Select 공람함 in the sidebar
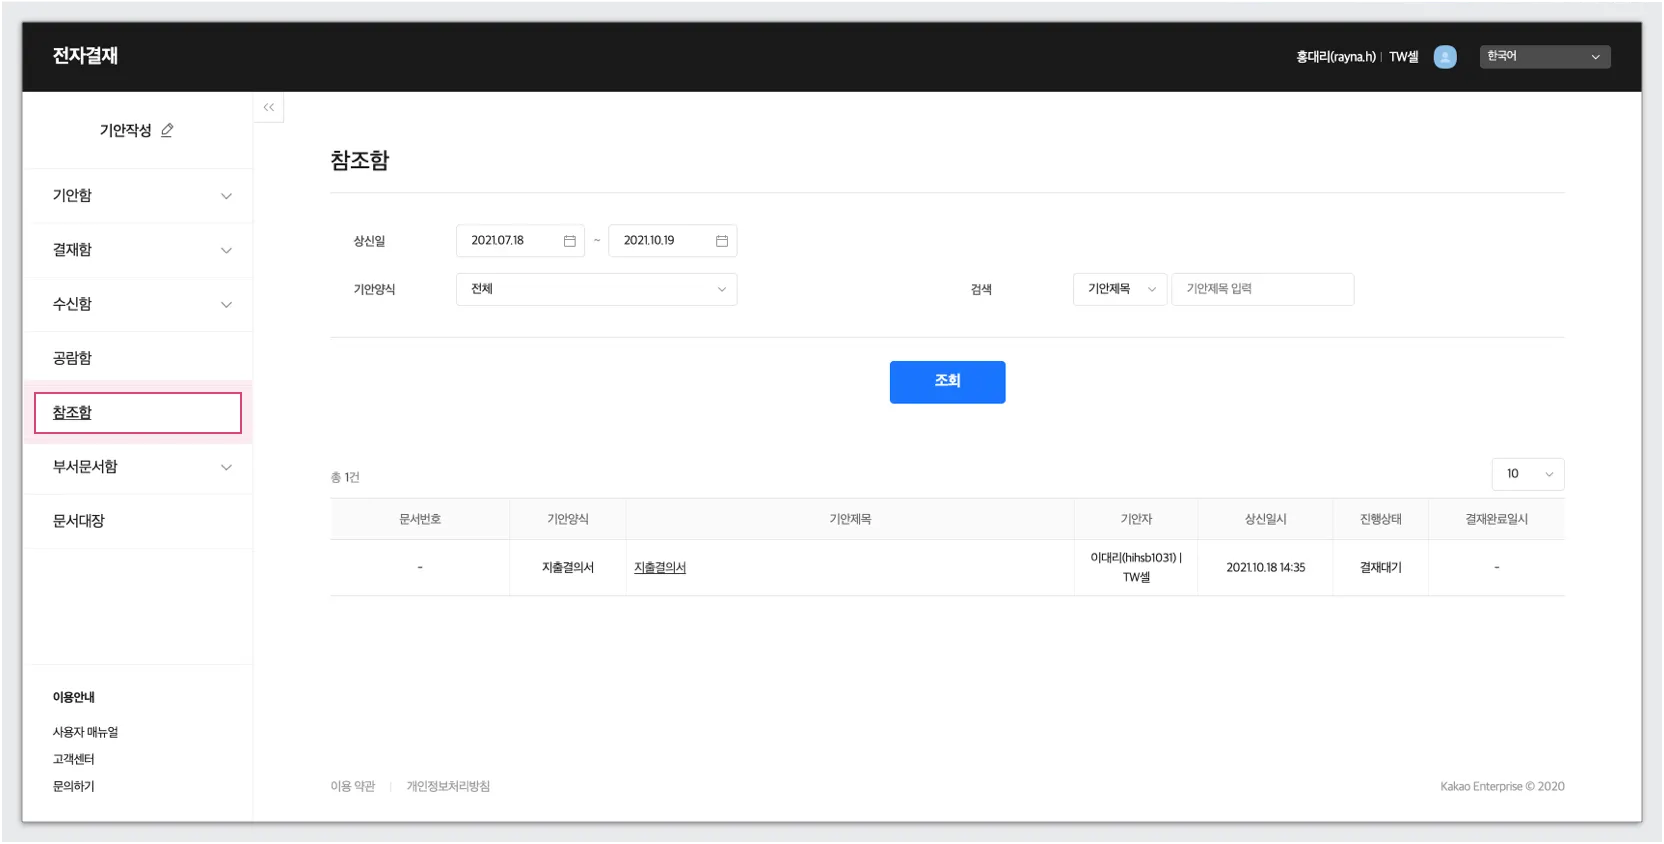1664x844 pixels. tap(72, 358)
